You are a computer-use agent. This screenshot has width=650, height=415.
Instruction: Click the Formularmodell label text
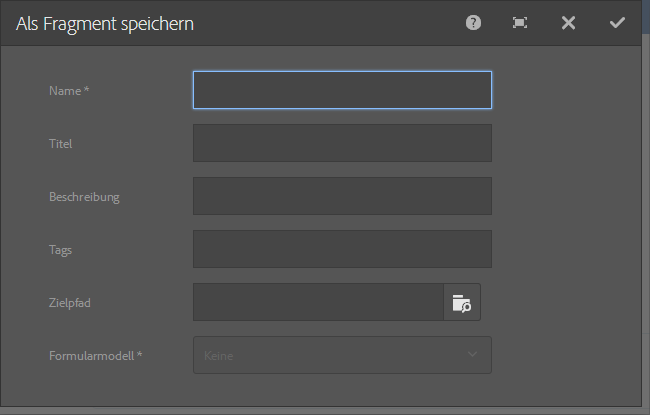(x=95, y=356)
